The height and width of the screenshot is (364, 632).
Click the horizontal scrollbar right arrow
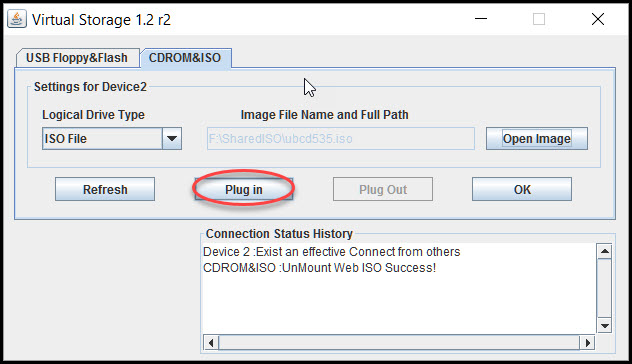tap(587, 343)
